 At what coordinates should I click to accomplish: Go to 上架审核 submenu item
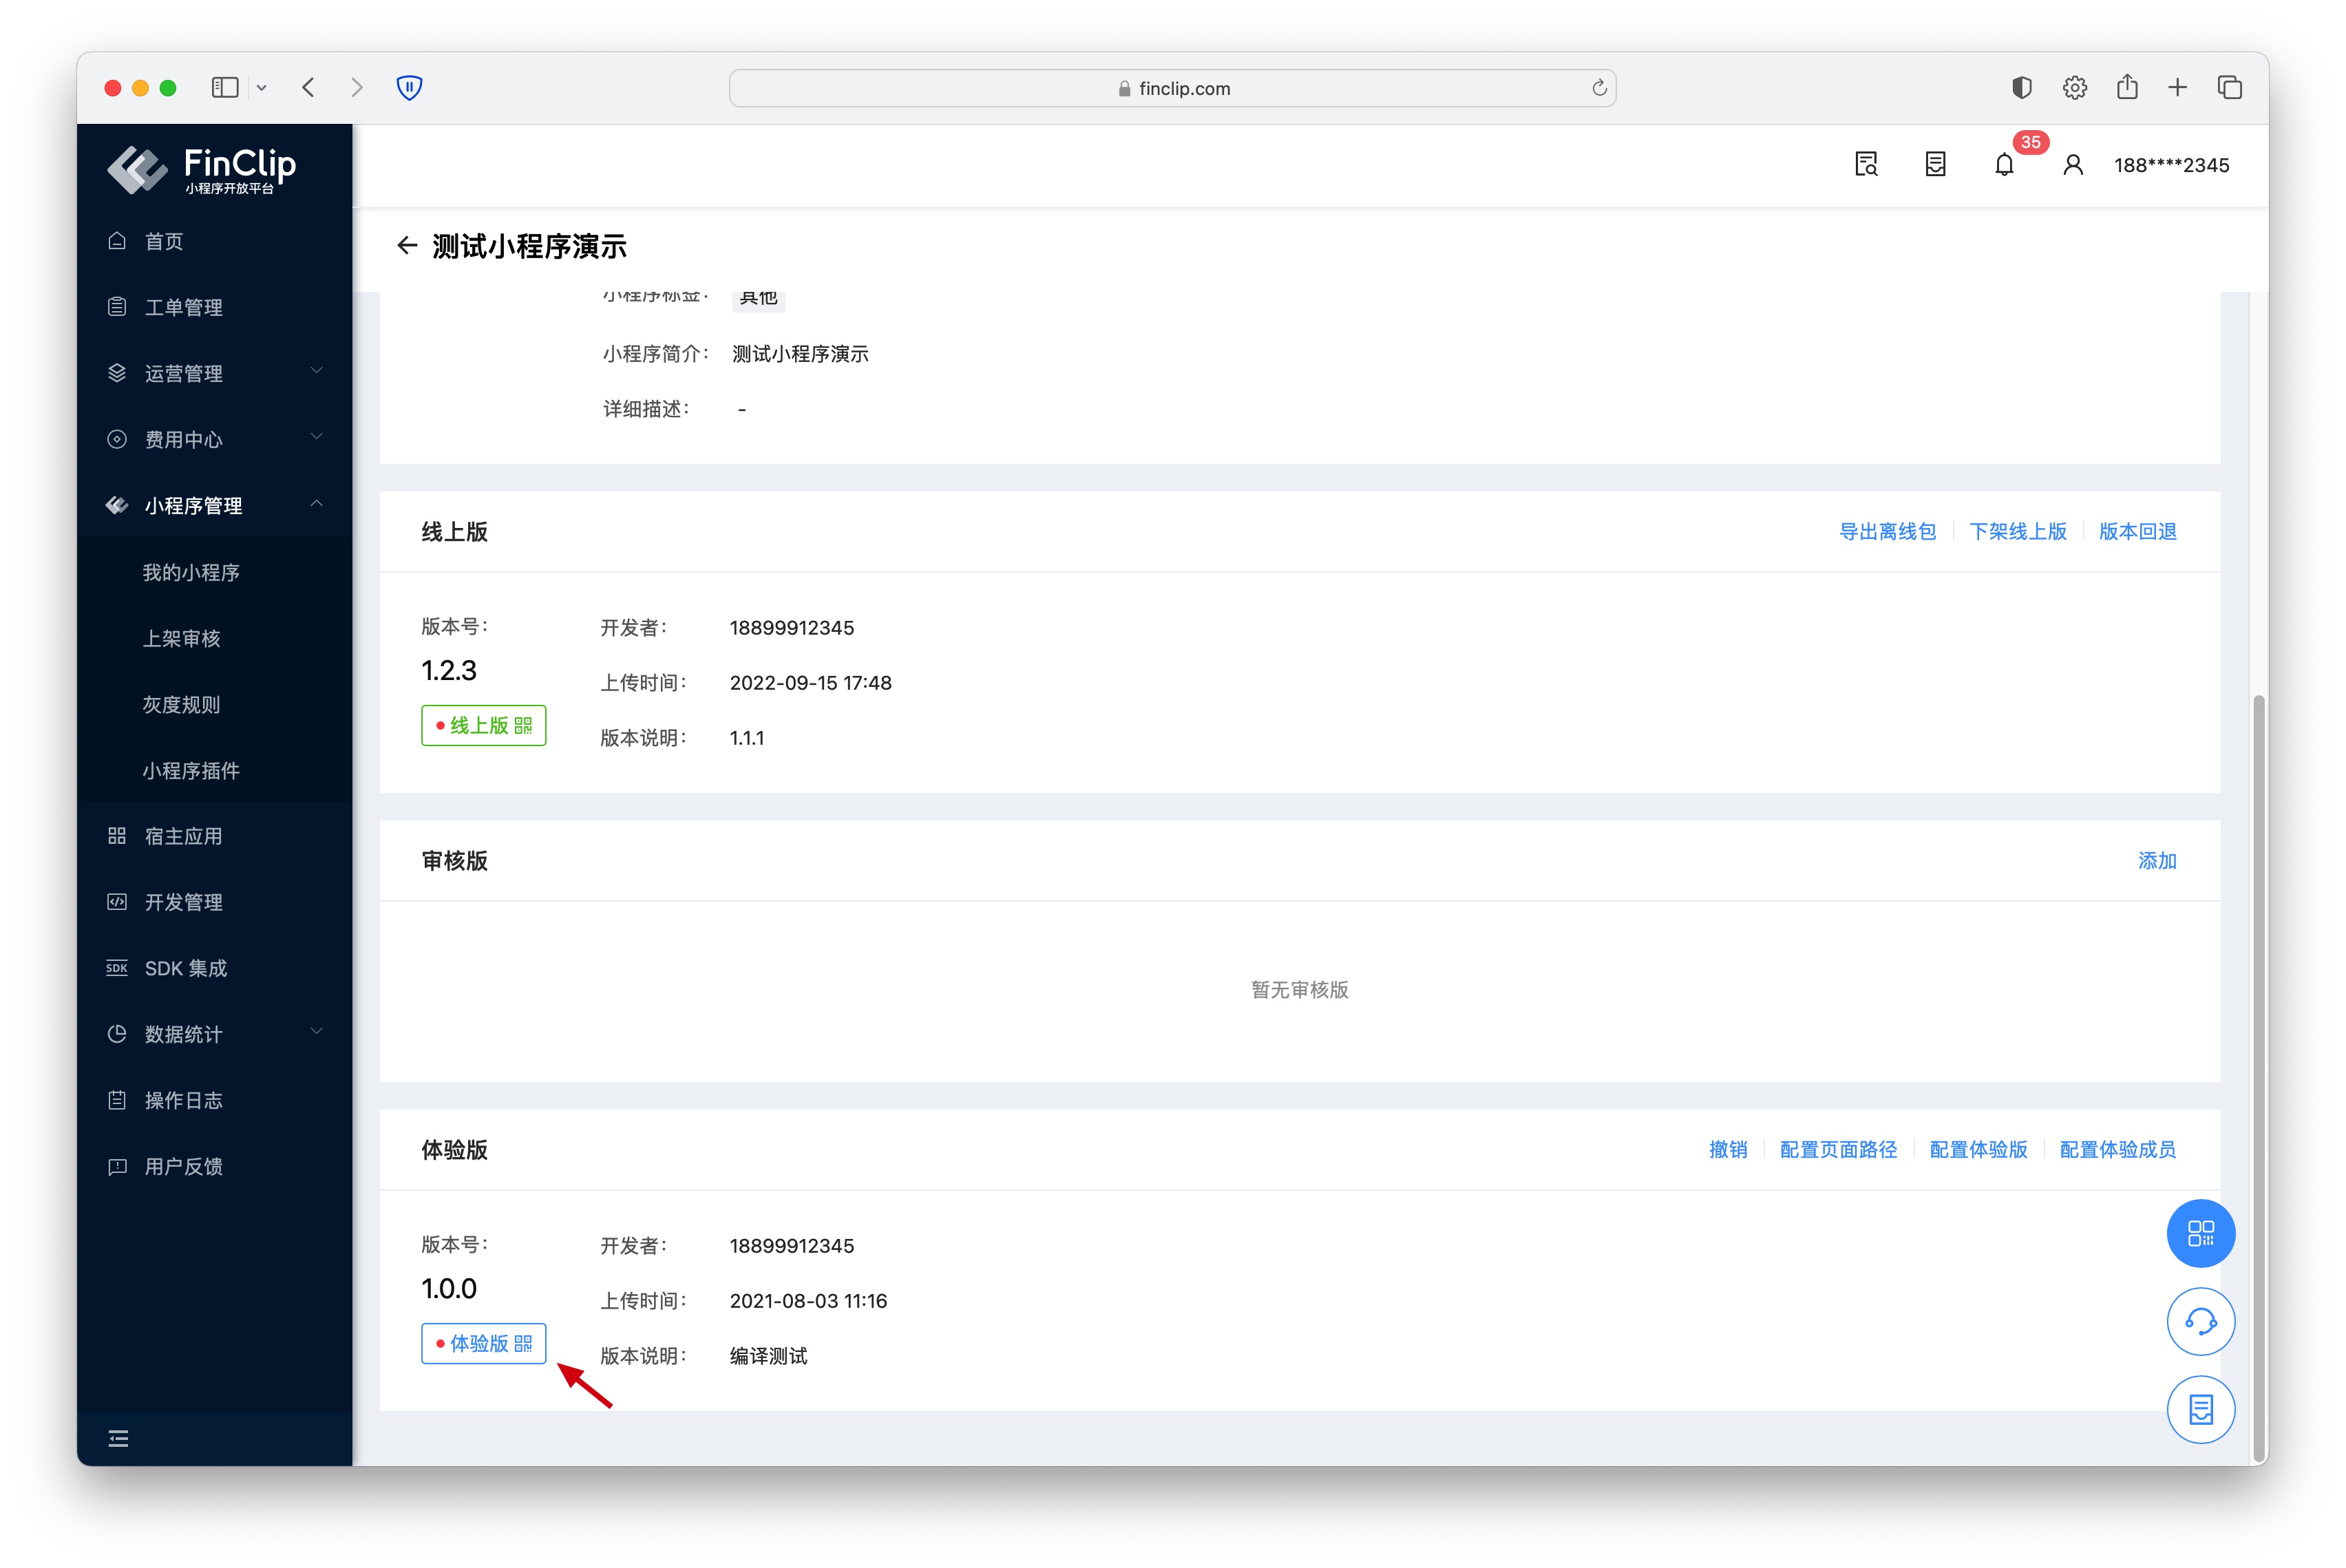coord(181,638)
